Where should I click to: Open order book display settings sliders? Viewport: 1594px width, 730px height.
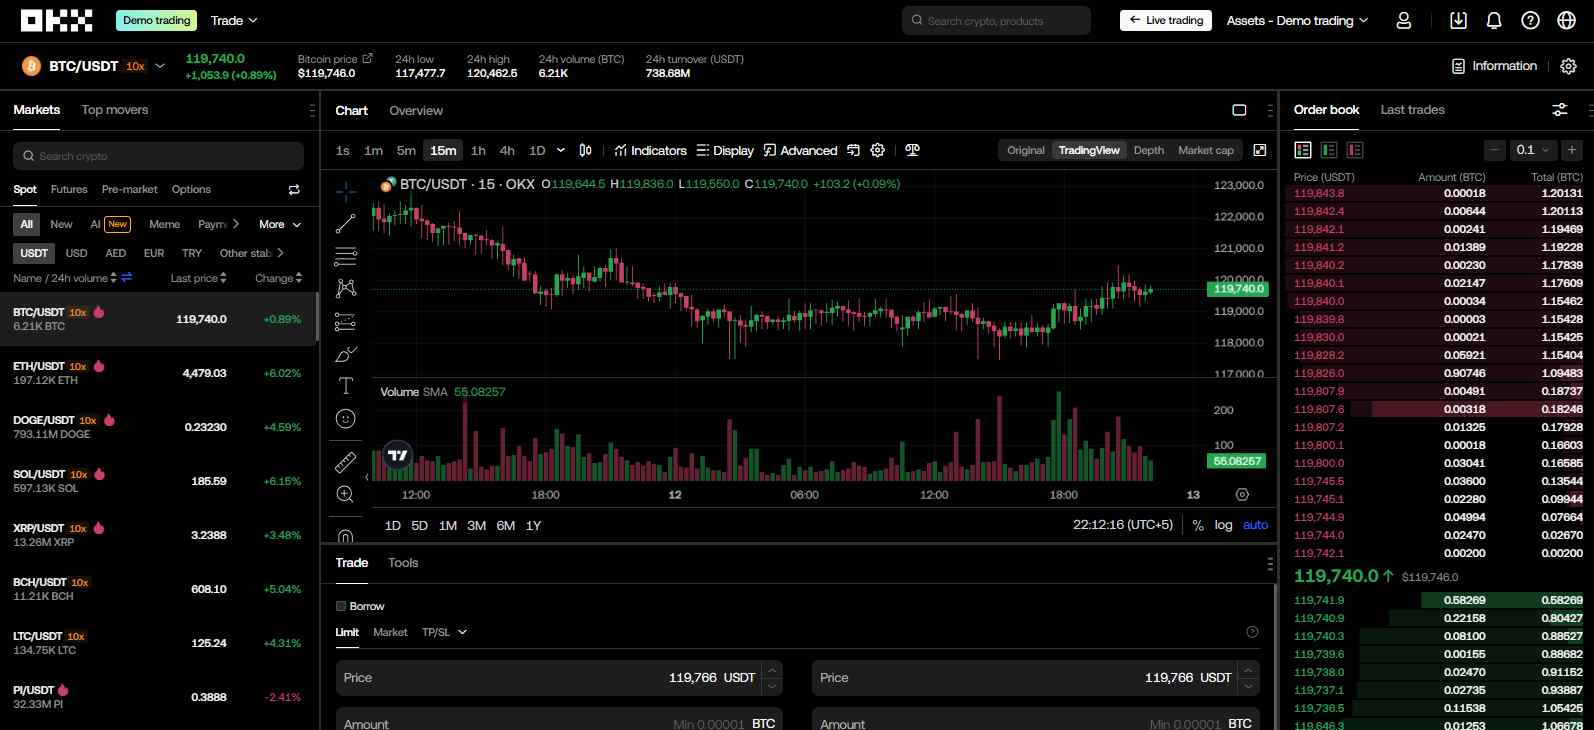tap(1560, 110)
